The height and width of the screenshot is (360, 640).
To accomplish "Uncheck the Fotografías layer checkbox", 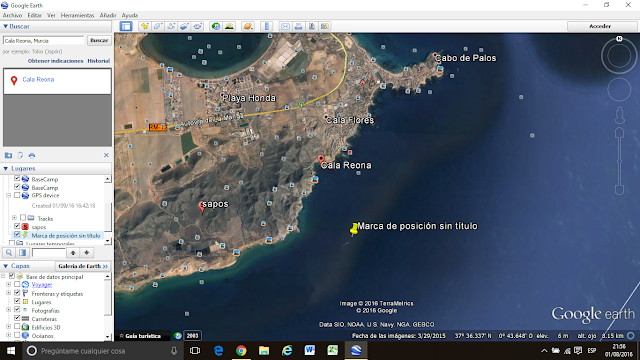I will pyautogui.click(x=17, y=309).
